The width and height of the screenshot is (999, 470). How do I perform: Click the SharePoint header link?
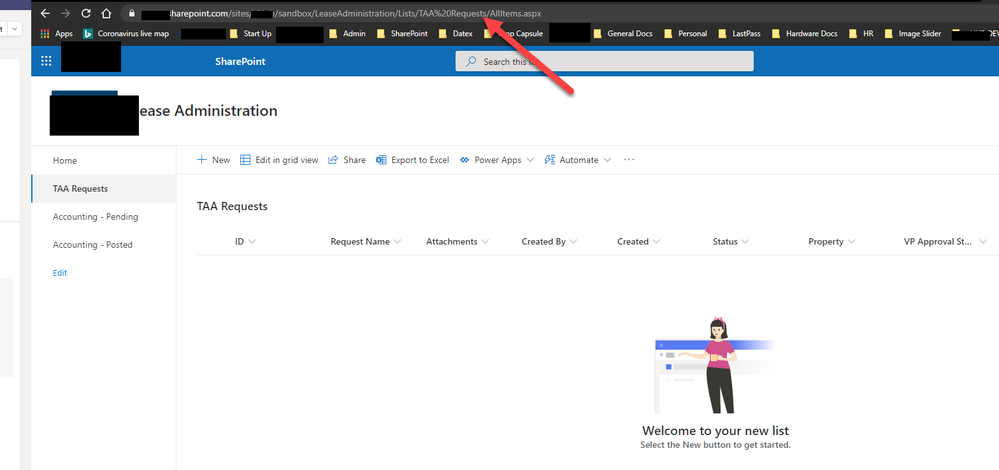tap(240, 62)
